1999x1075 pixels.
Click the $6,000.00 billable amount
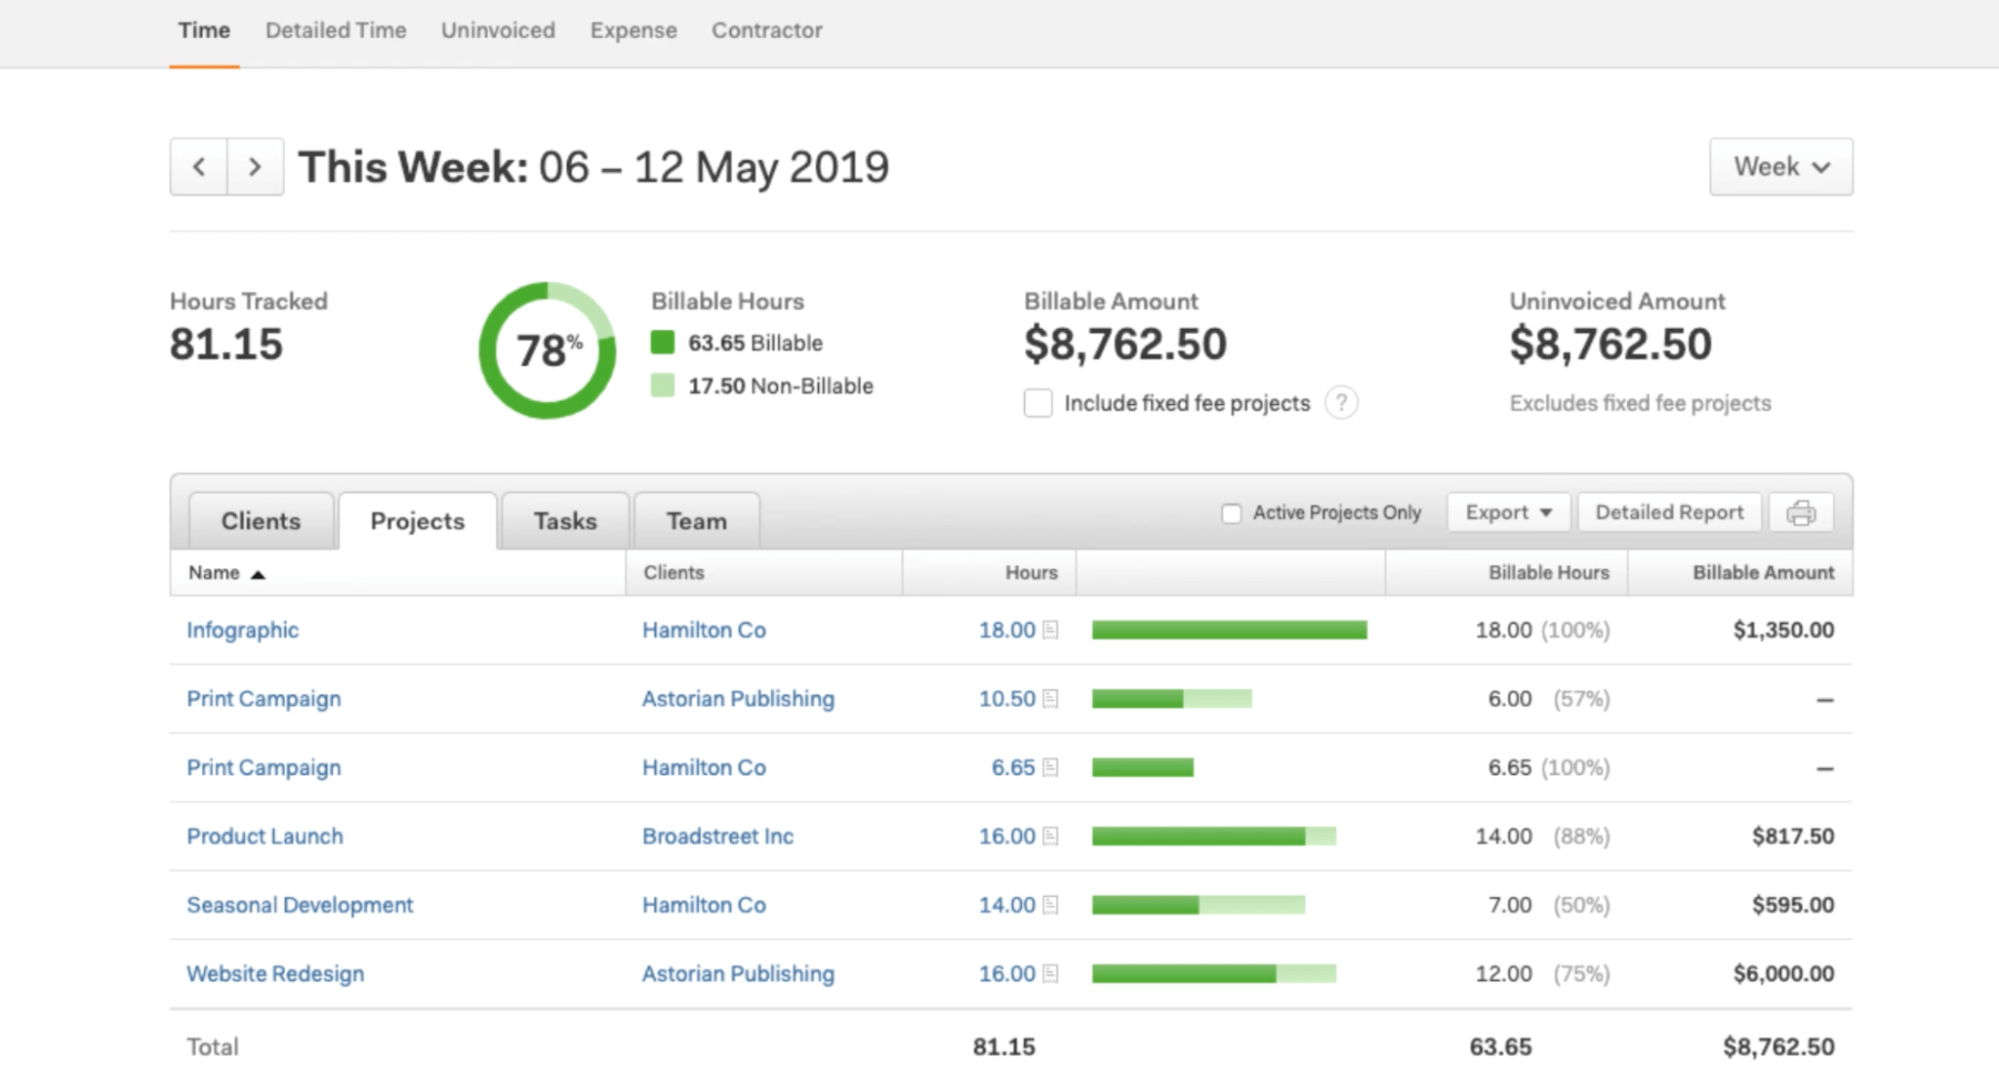click(x=1784, y=974)
